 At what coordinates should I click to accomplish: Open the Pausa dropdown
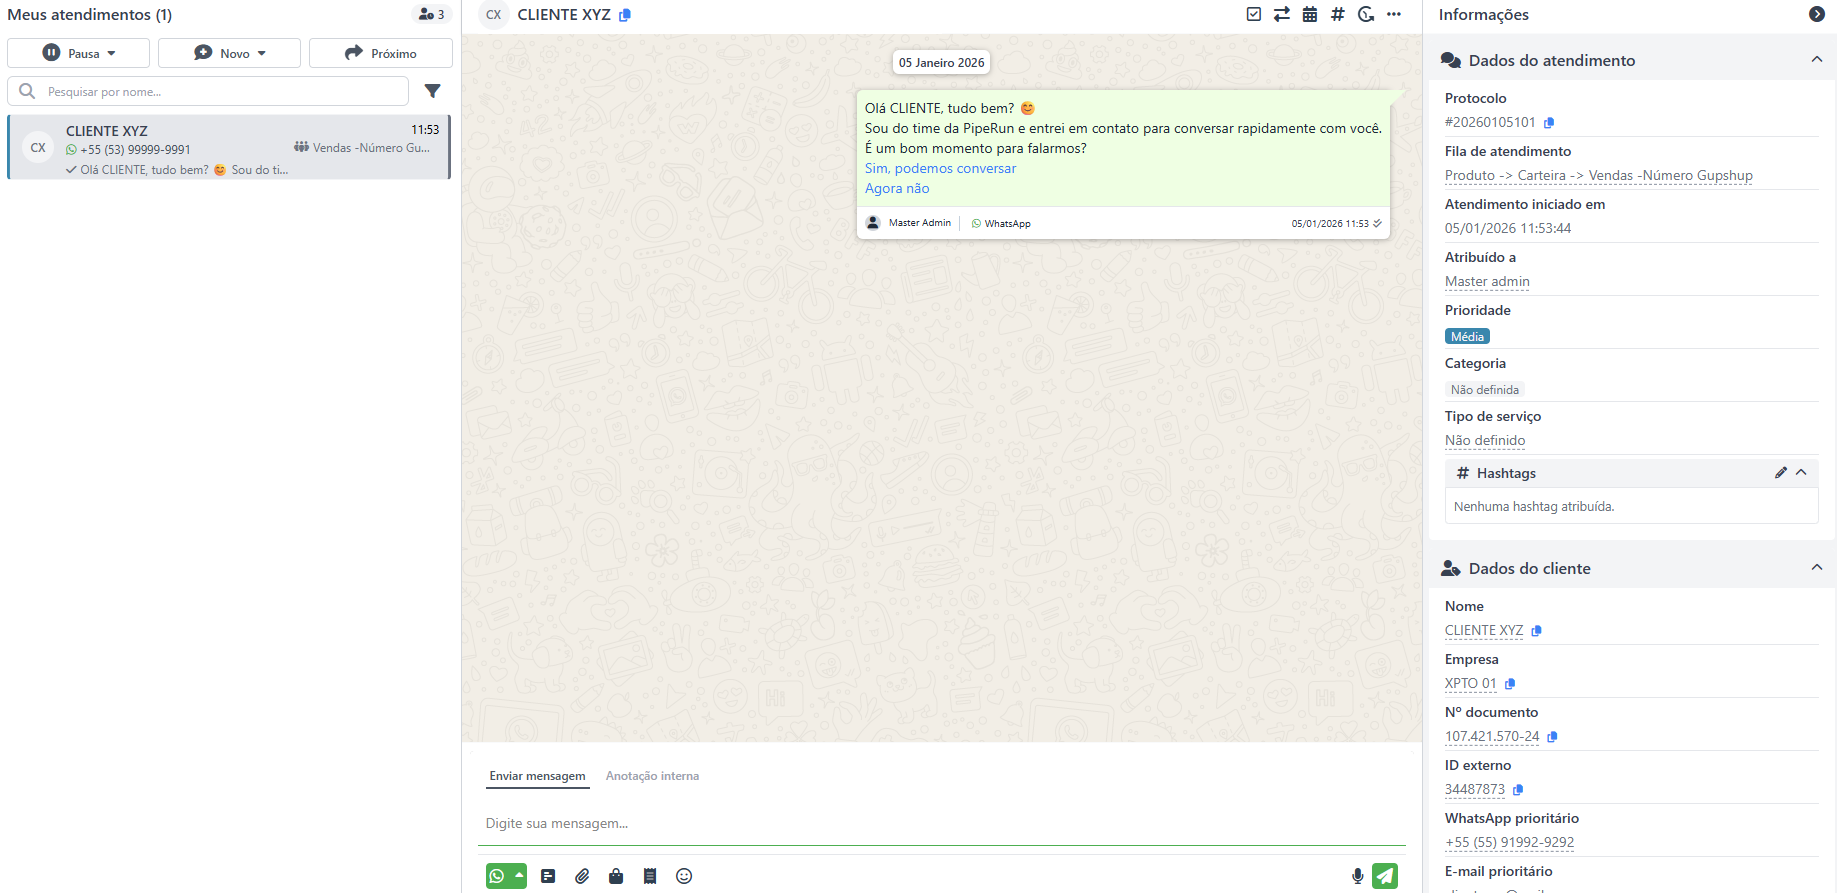pos(79,53)
